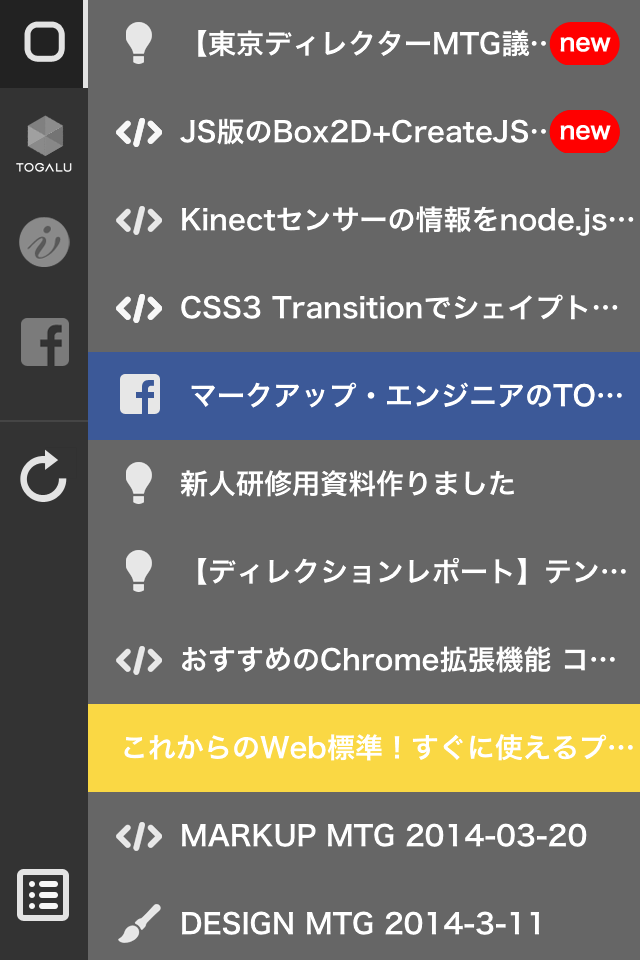Select the yellow これからのWeb標準 banner
The width and height of the screenshot is (640, 960).
(x=364, y=748)
